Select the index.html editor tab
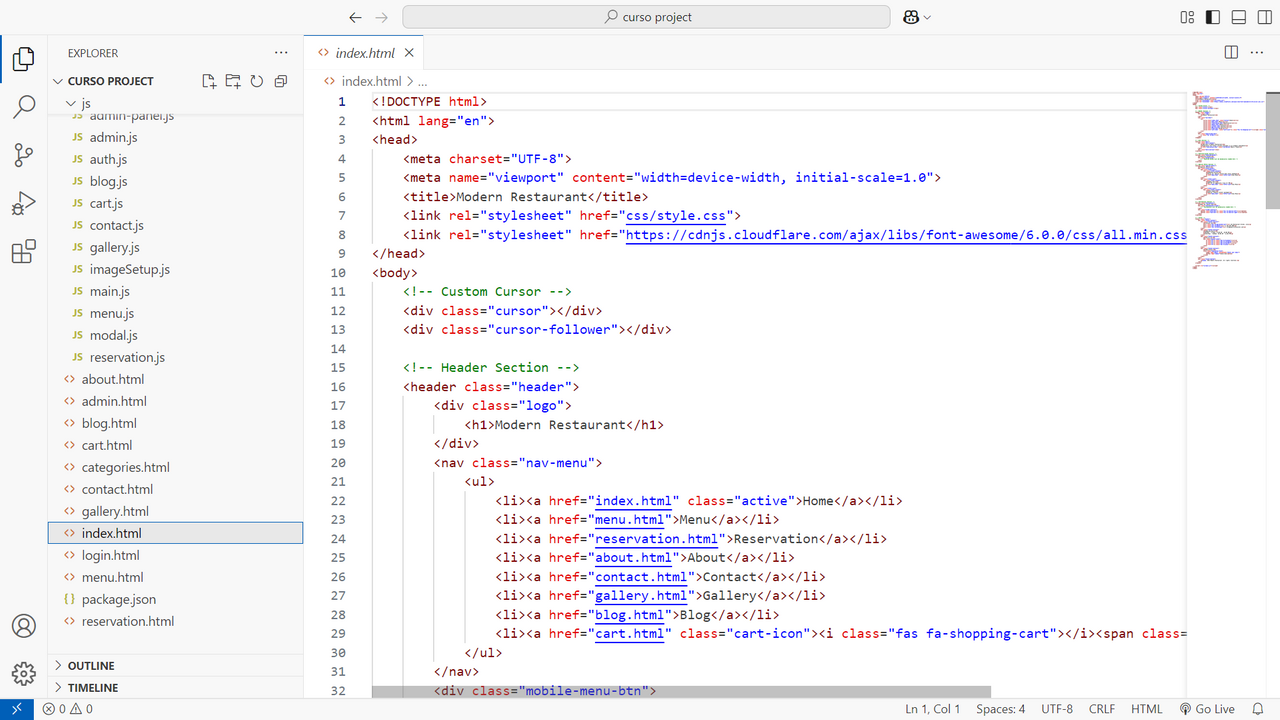 pyautogui.click(x=364, y=53)
